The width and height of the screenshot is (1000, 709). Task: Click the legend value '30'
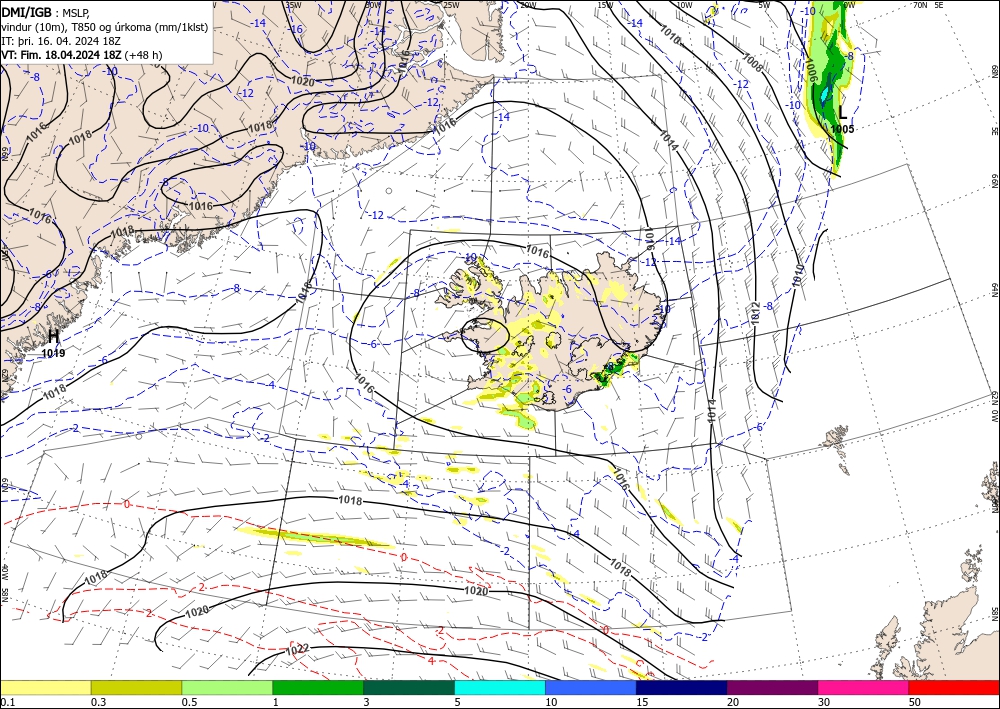[x=824, y=702]
